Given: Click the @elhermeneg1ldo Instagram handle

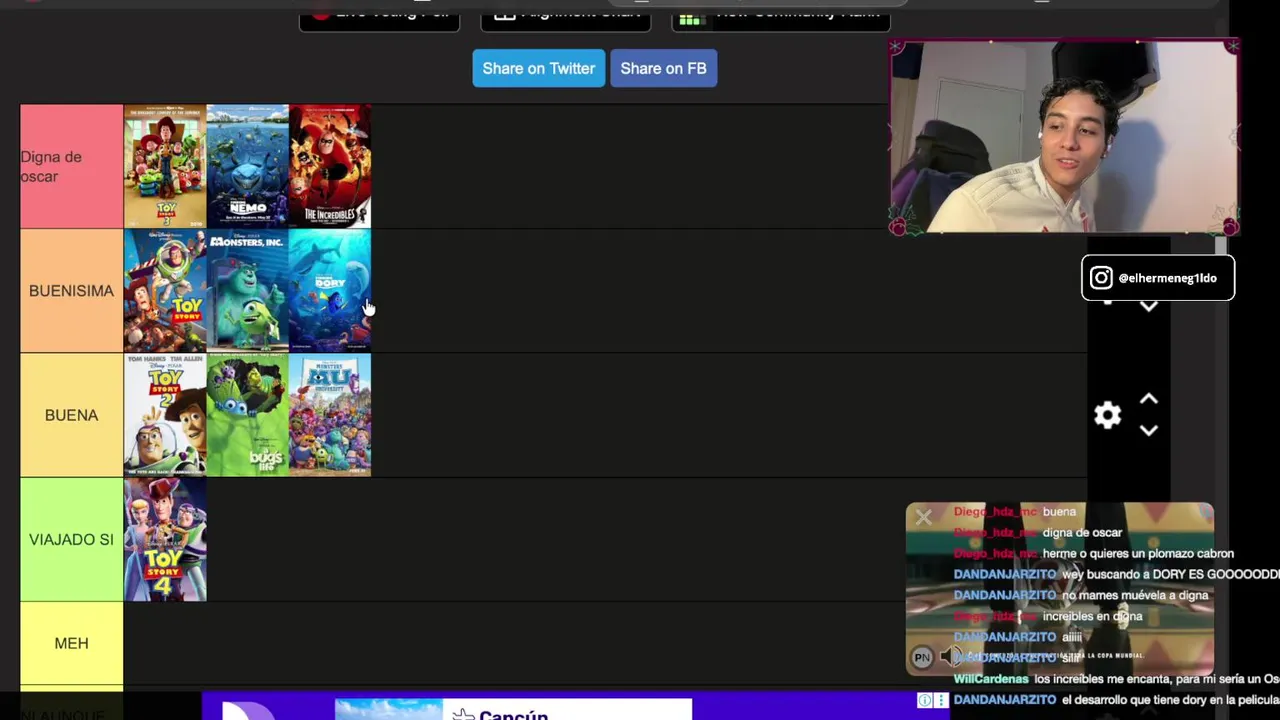Looking at the screenshot, I should coord(1167,278).
